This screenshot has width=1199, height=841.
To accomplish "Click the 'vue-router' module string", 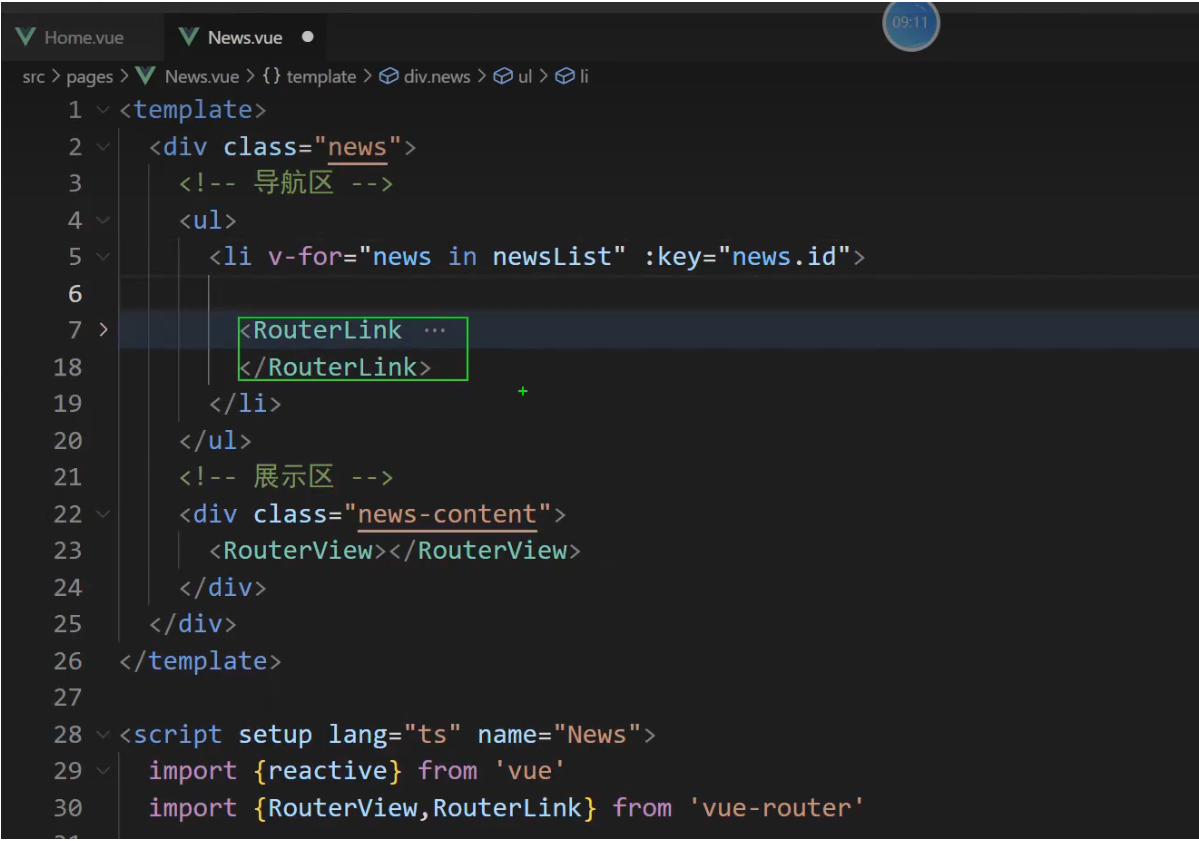I will tap(776, 807).
